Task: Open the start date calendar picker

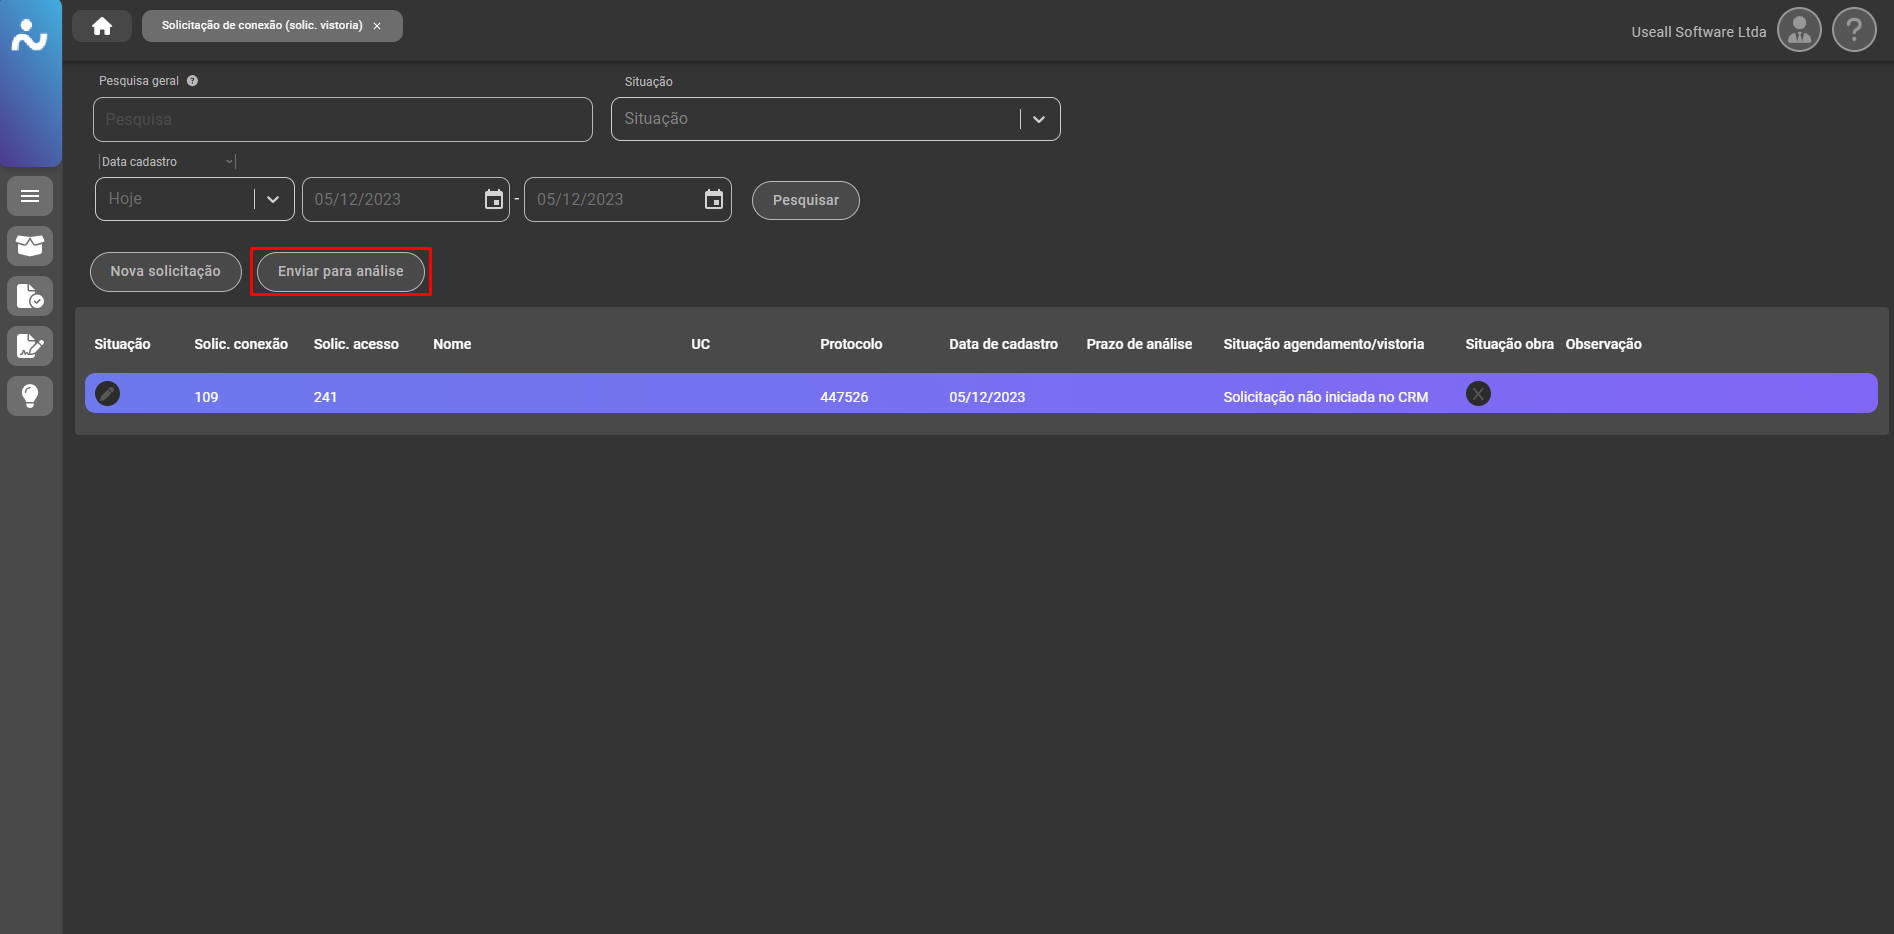Action: point(494,200)
